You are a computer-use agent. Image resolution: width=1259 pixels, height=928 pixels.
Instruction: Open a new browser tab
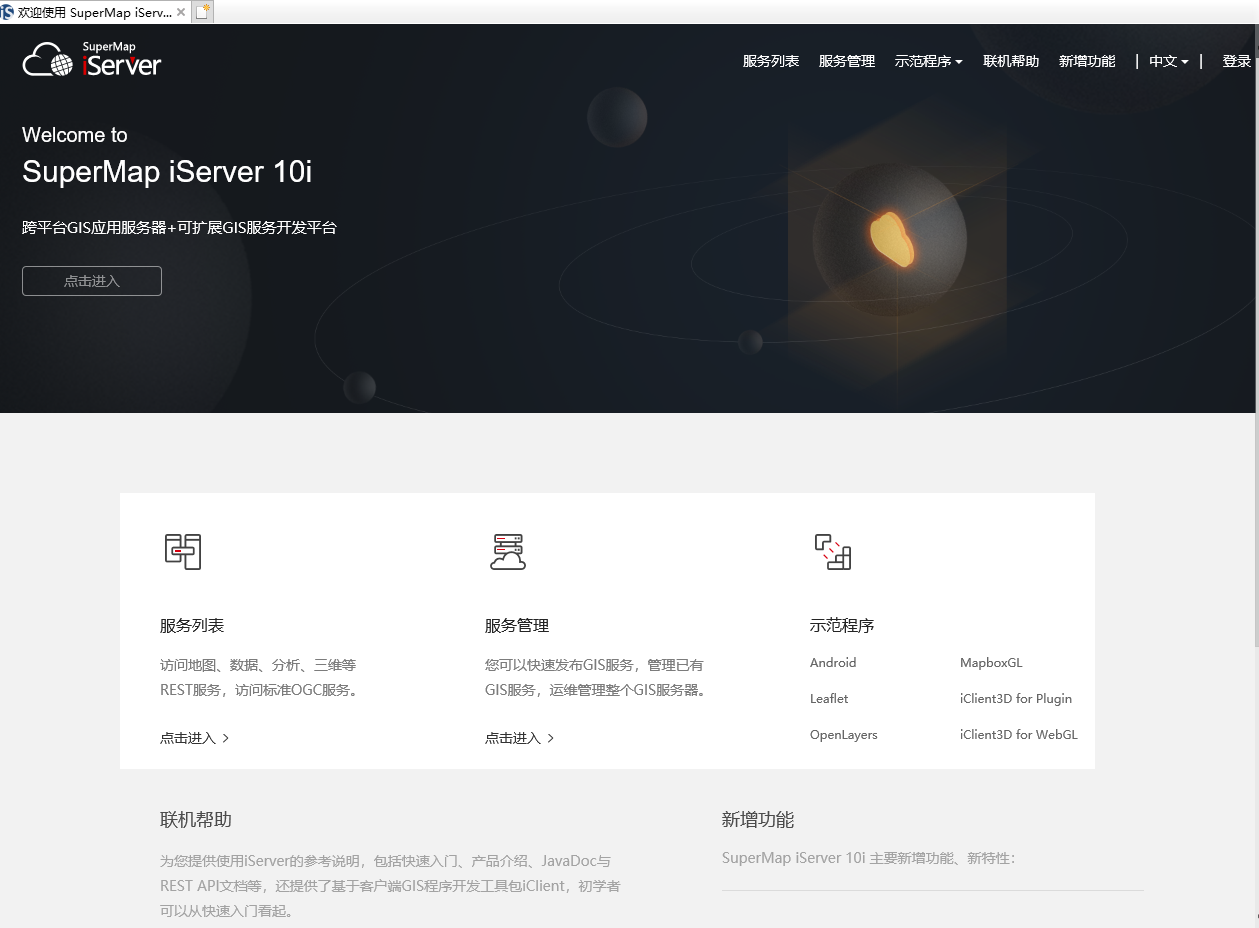pyautogui.click(x=202, y=12)
